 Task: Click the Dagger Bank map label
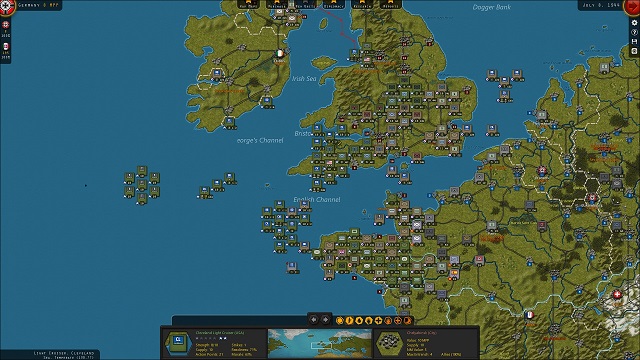click(491, 7)
